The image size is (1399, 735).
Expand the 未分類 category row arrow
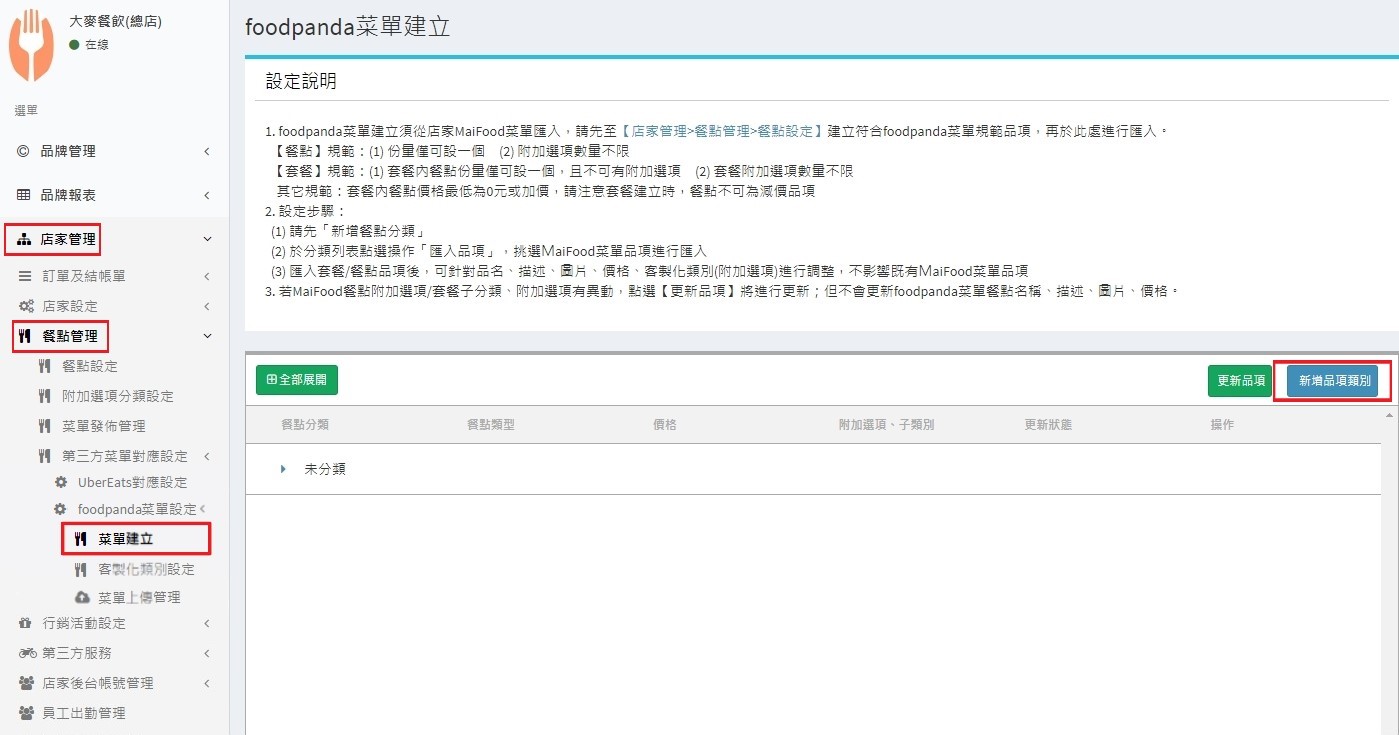point(283,469)
